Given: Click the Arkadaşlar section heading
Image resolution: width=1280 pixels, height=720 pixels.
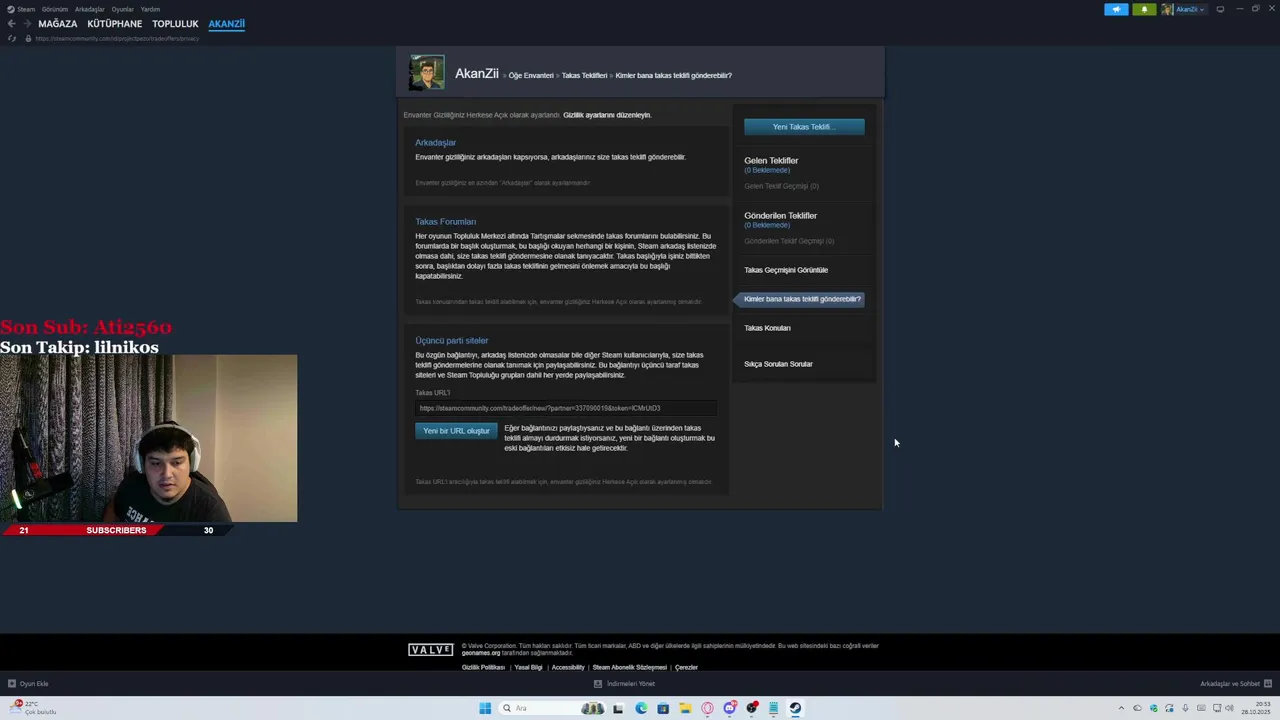Looking at the screenshot, I should pyautogui.click(x=435, y=143).
